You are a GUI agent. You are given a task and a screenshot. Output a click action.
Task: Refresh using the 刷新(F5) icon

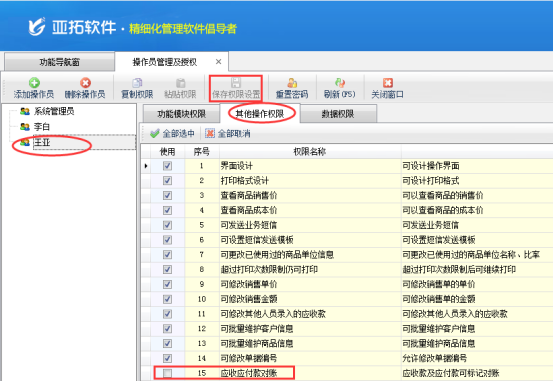[340, 83]
